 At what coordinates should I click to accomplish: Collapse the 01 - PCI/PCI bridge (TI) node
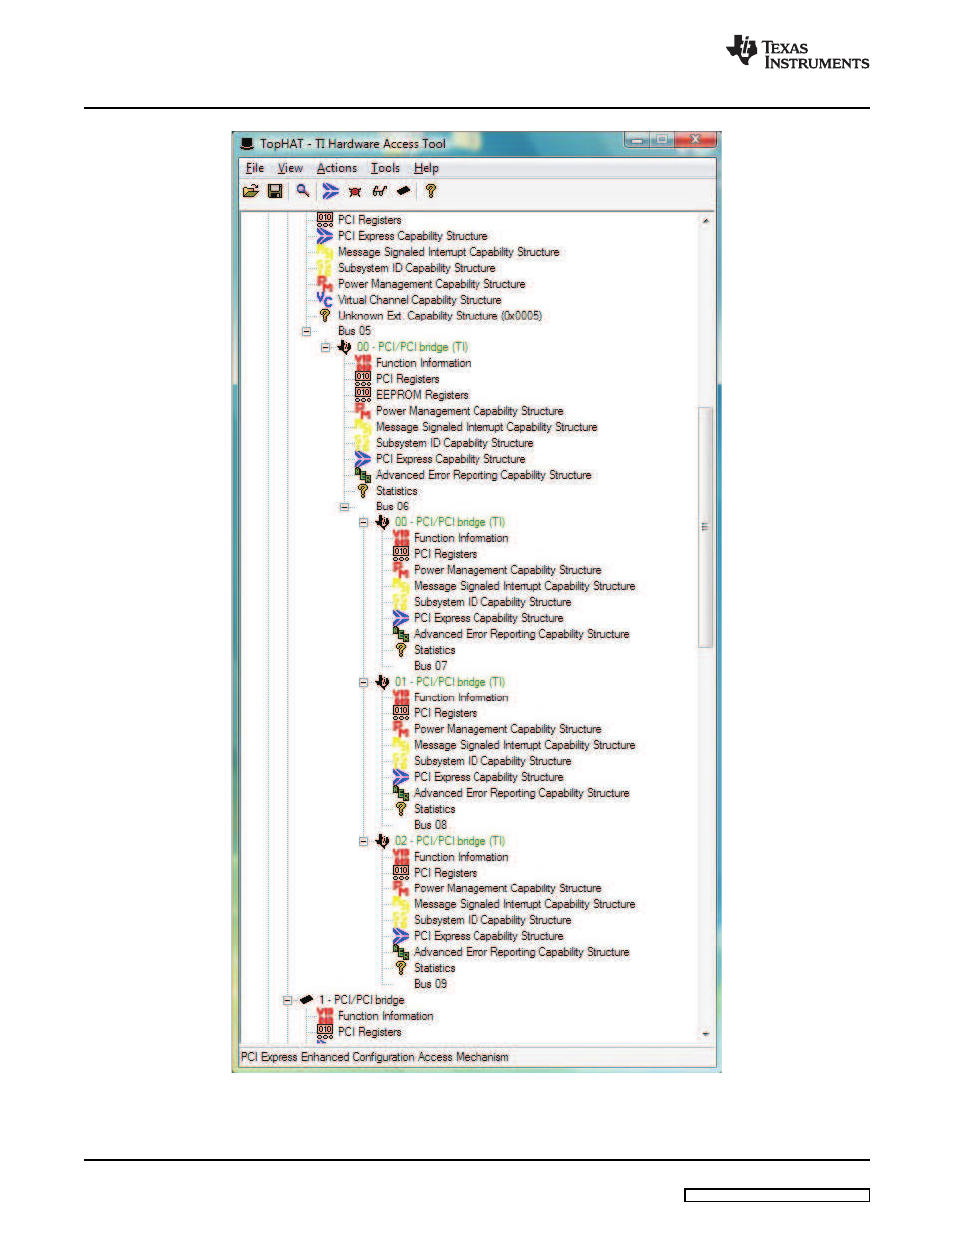pos(364,682)
